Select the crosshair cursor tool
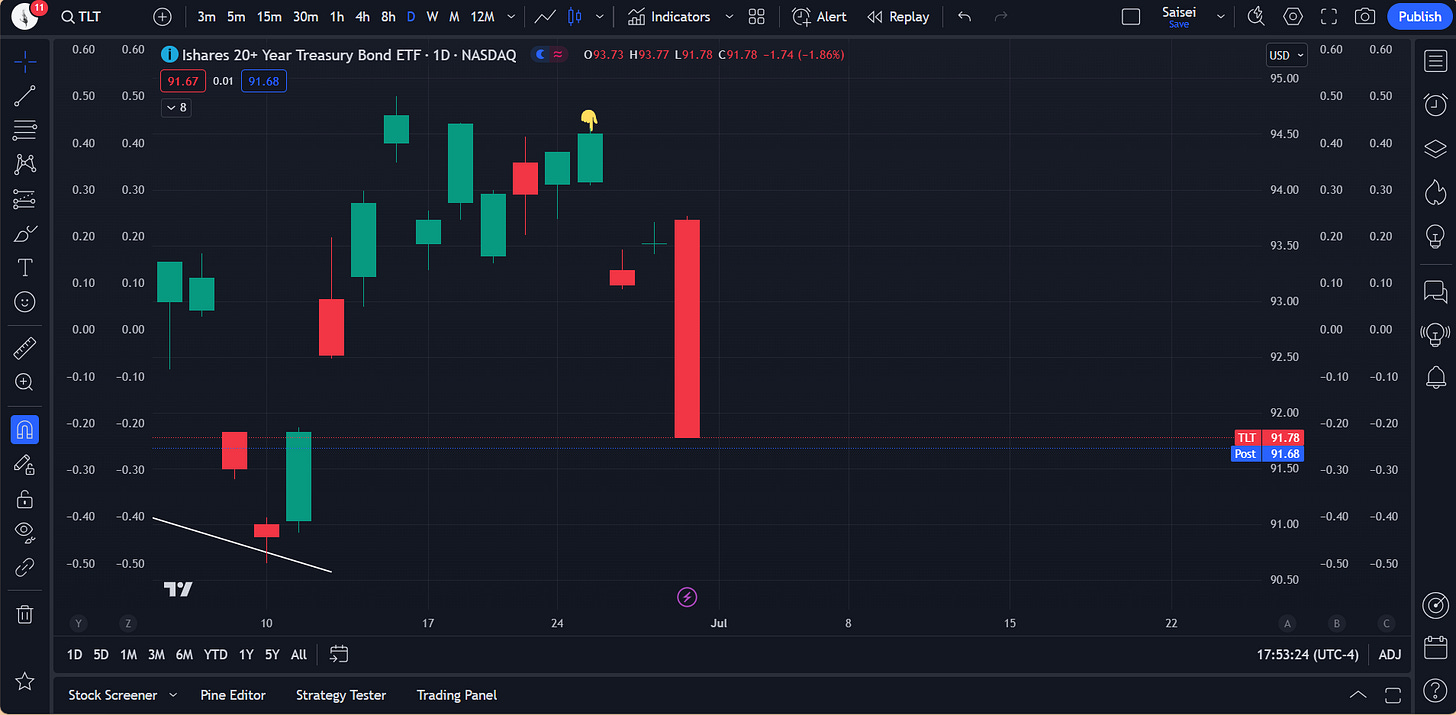The height and width of the screenshot is (715, 1456). 25,62
